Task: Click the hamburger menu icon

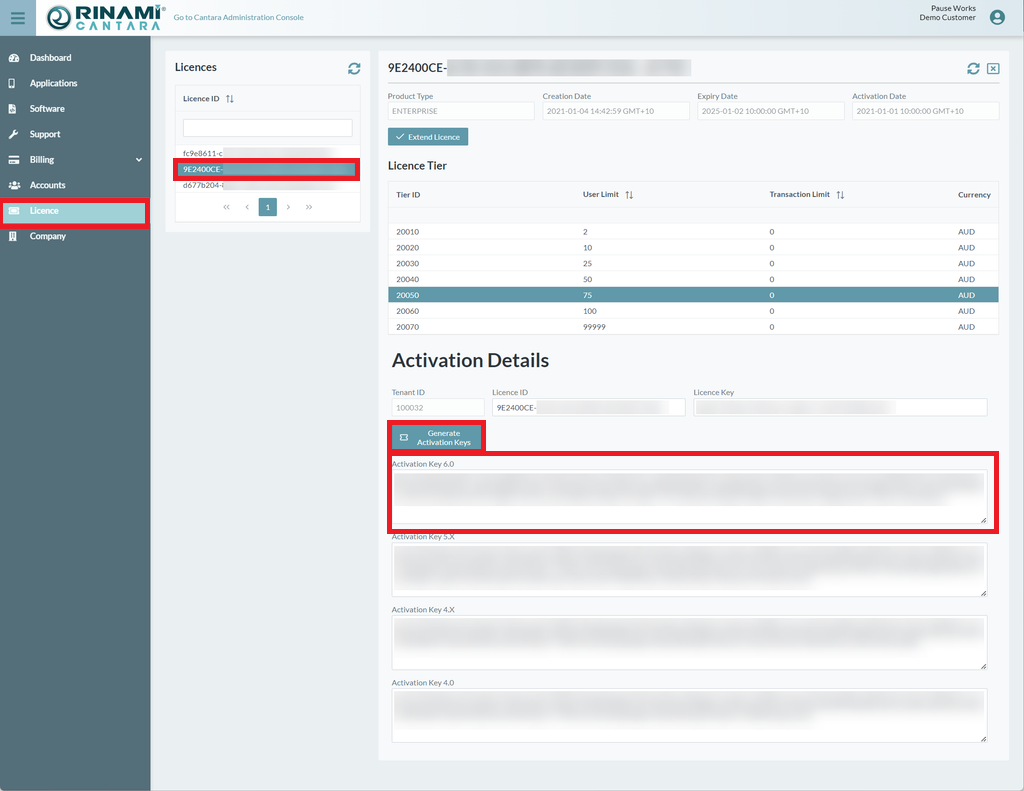Action: pos(18,18)
